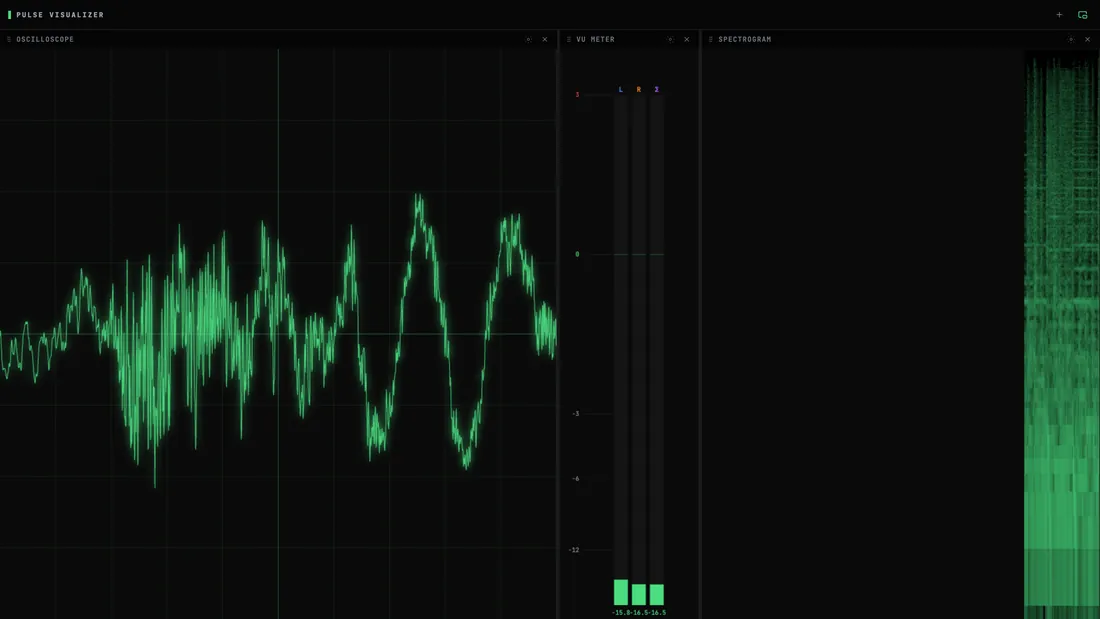
Task: Click the 0 dB scale mark
Action: point(577,254)
